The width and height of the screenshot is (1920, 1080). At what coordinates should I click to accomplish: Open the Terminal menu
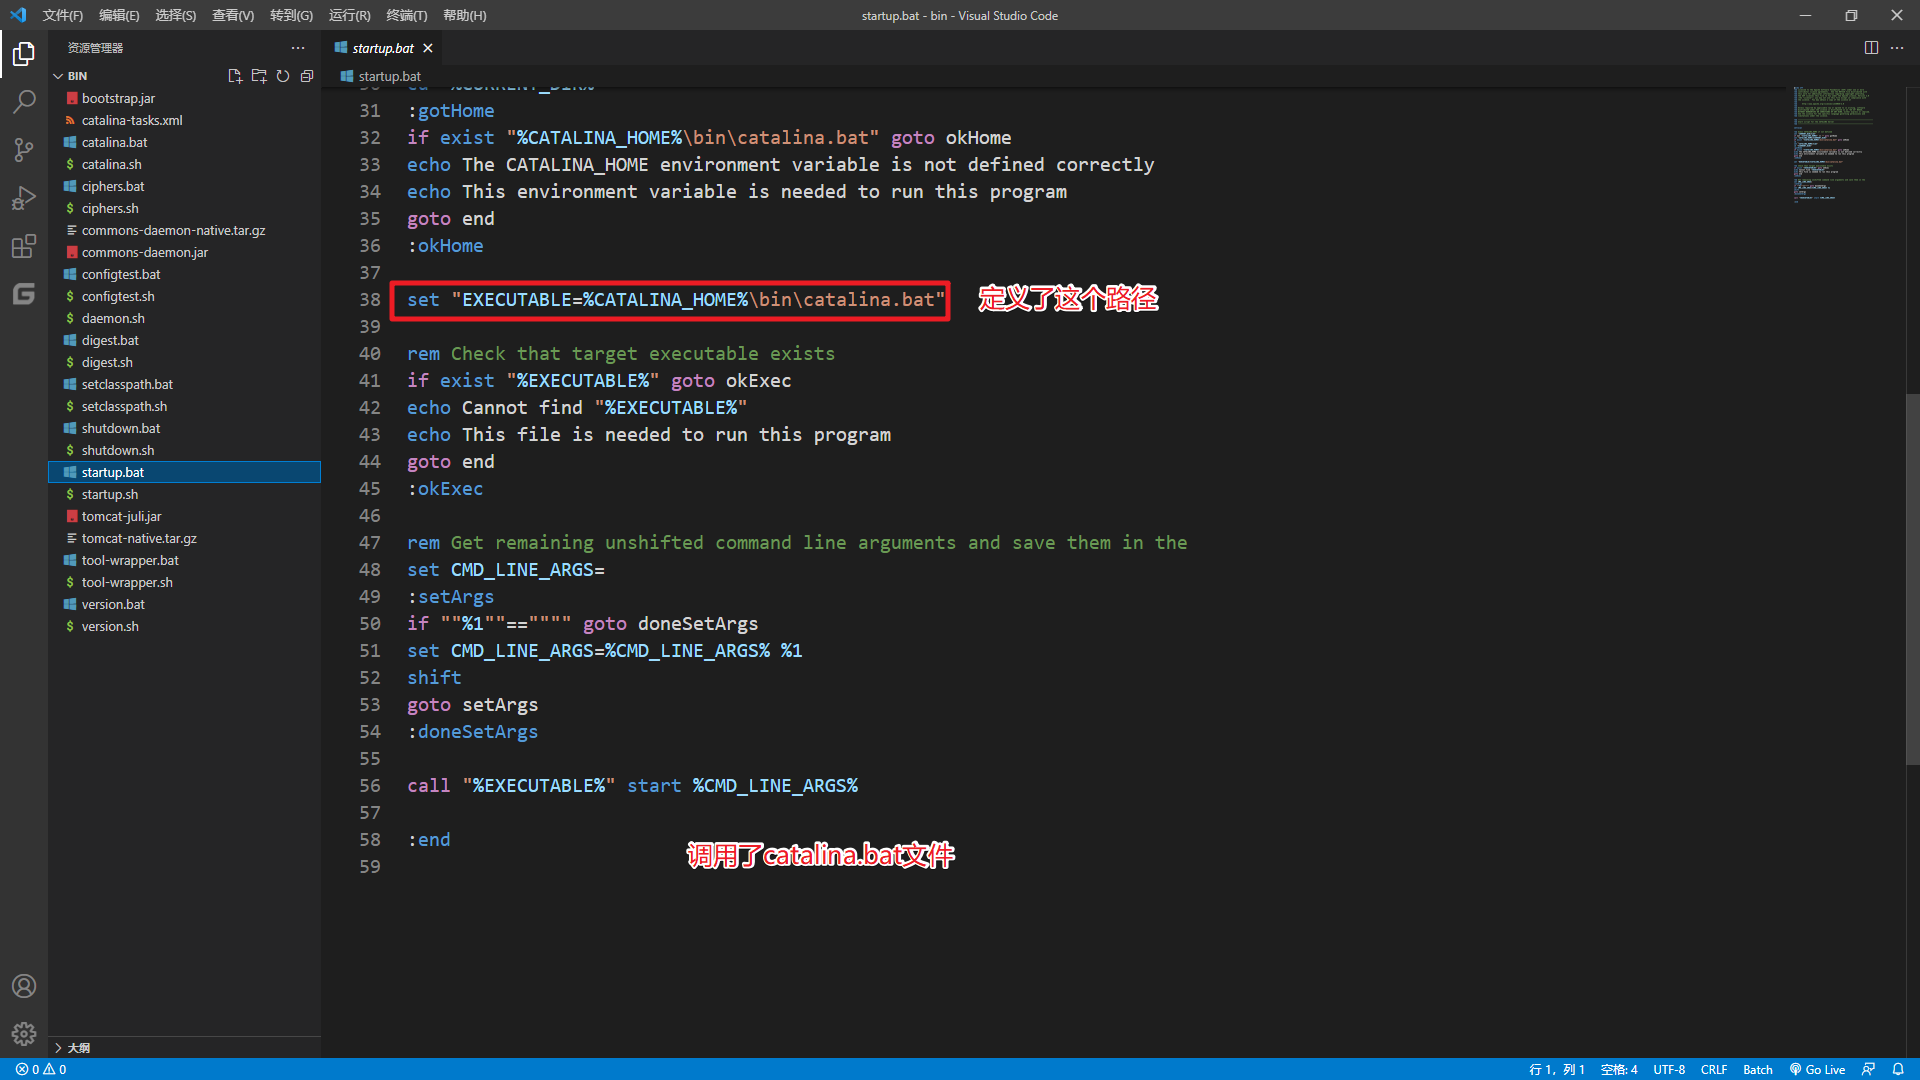pyautogui.click(x=406, y=15)
